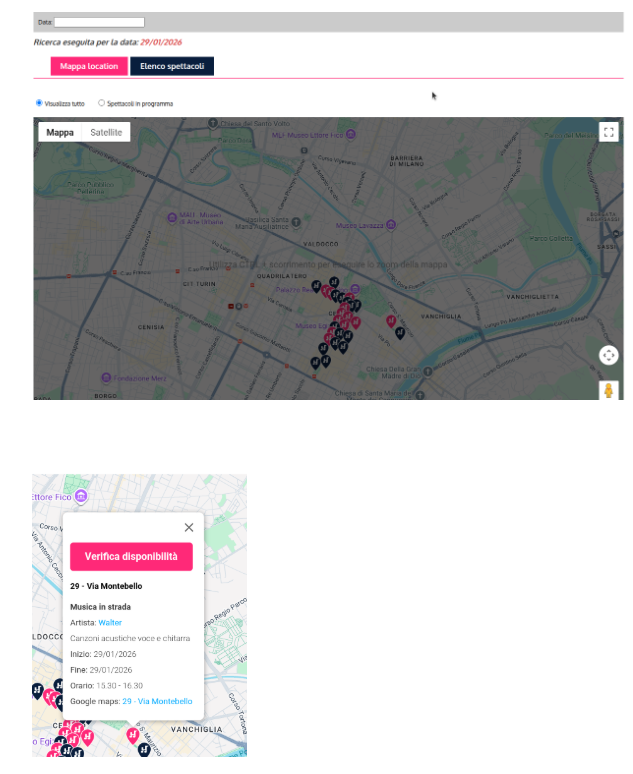The width and height of the screenshot is (633, 774).
Task: Focus the Data date input field
Action: 99,22
